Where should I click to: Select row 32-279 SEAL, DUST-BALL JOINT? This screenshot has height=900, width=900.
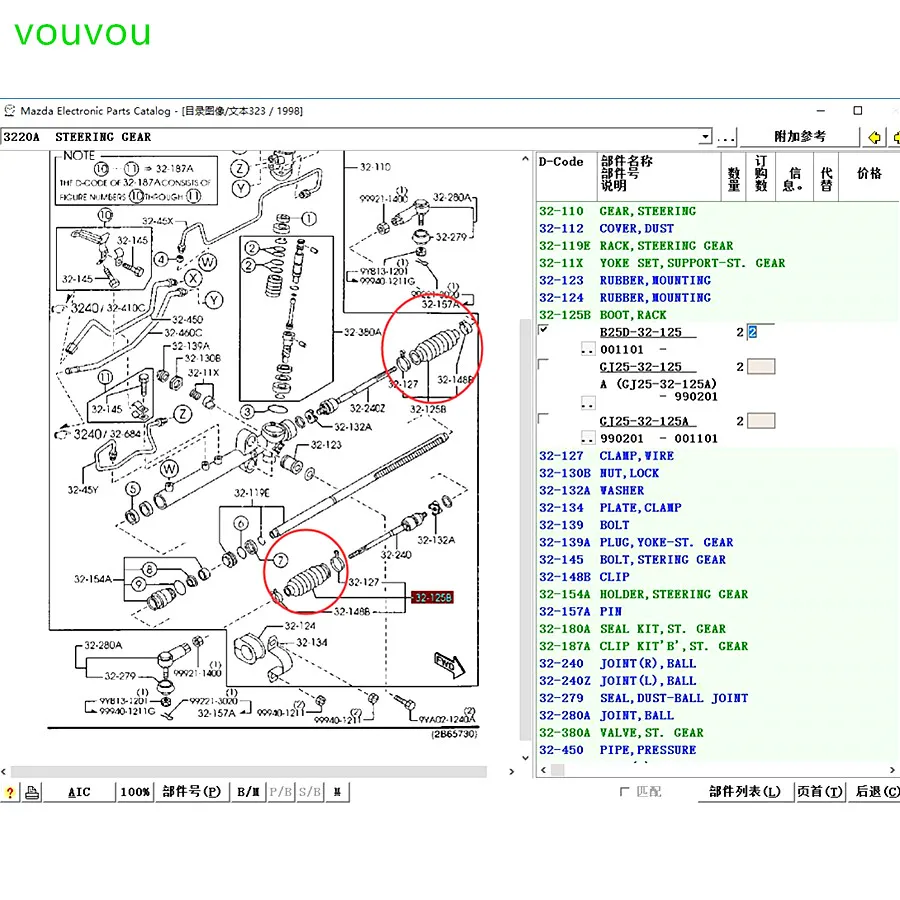point(717,698)
